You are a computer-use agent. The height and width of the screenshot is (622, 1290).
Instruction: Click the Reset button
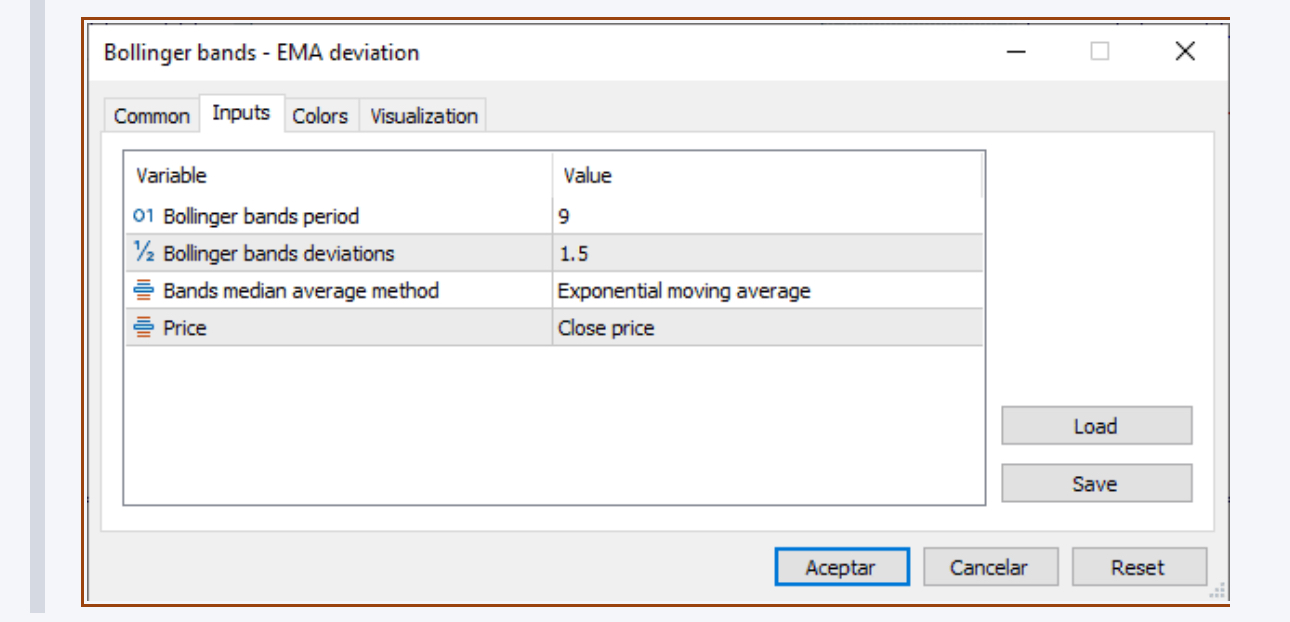[x=1138, y=567]
